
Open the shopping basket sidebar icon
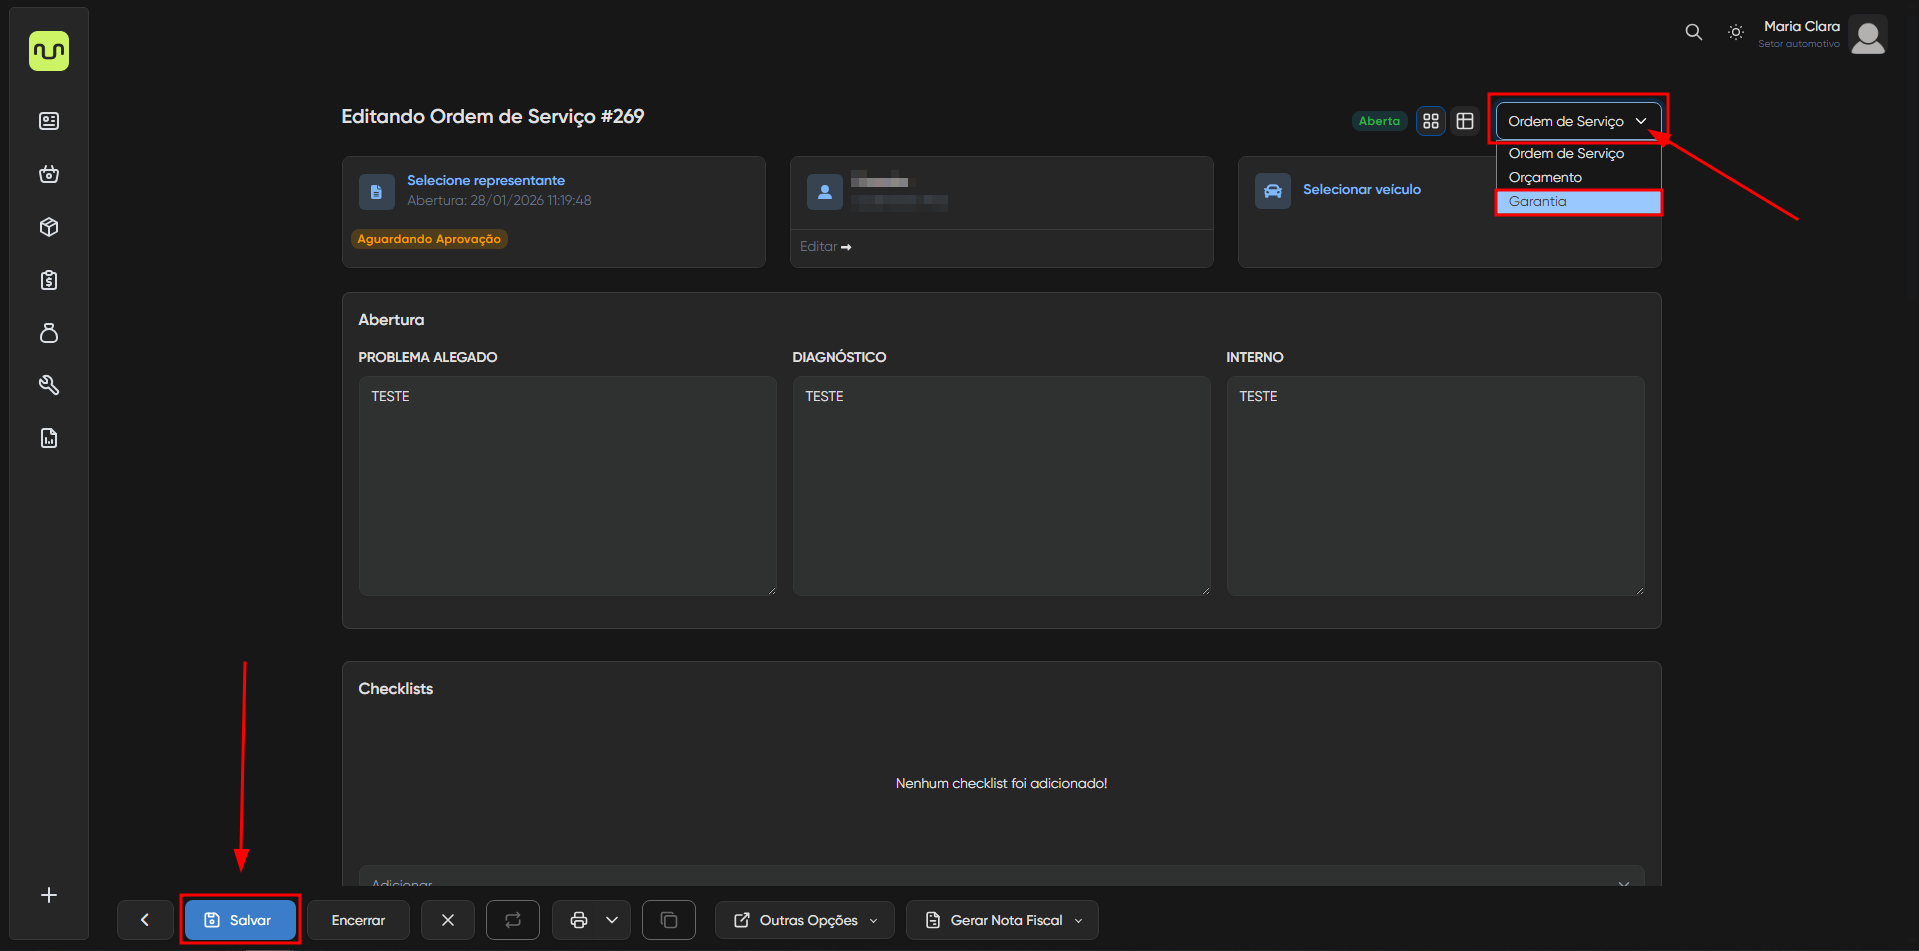(49, 174)
